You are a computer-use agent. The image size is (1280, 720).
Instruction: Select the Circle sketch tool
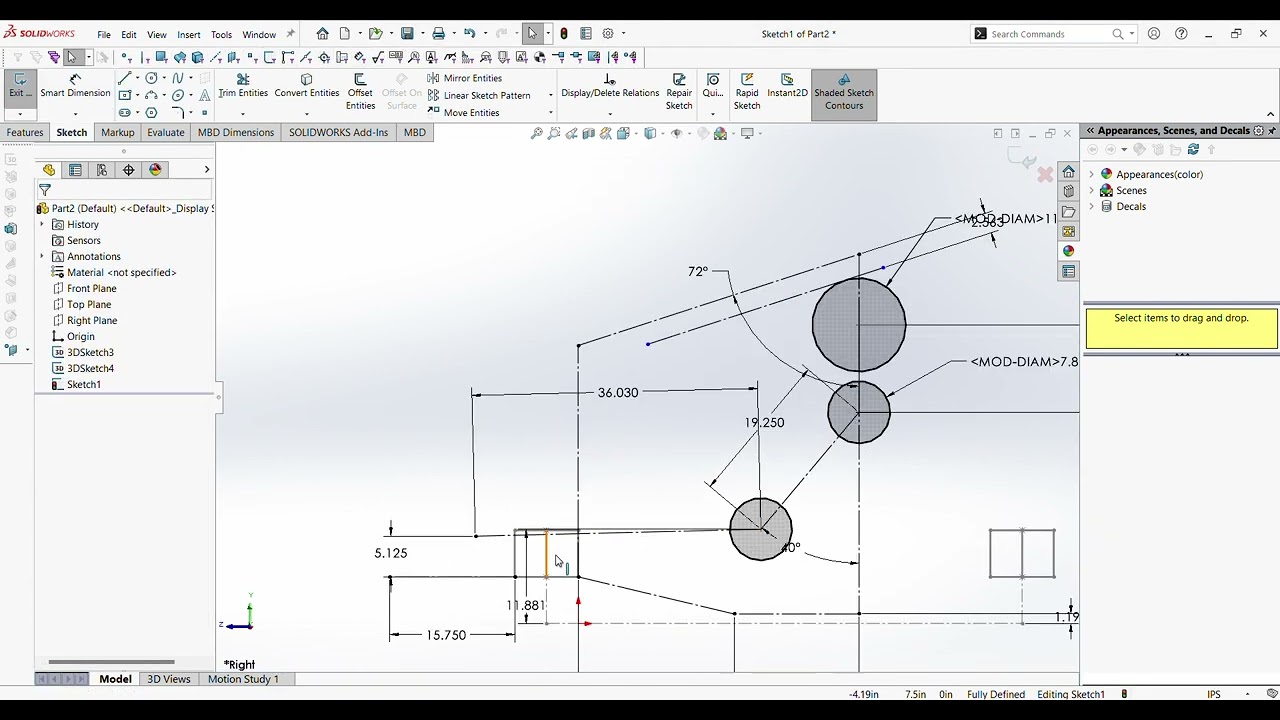point(151,78)
